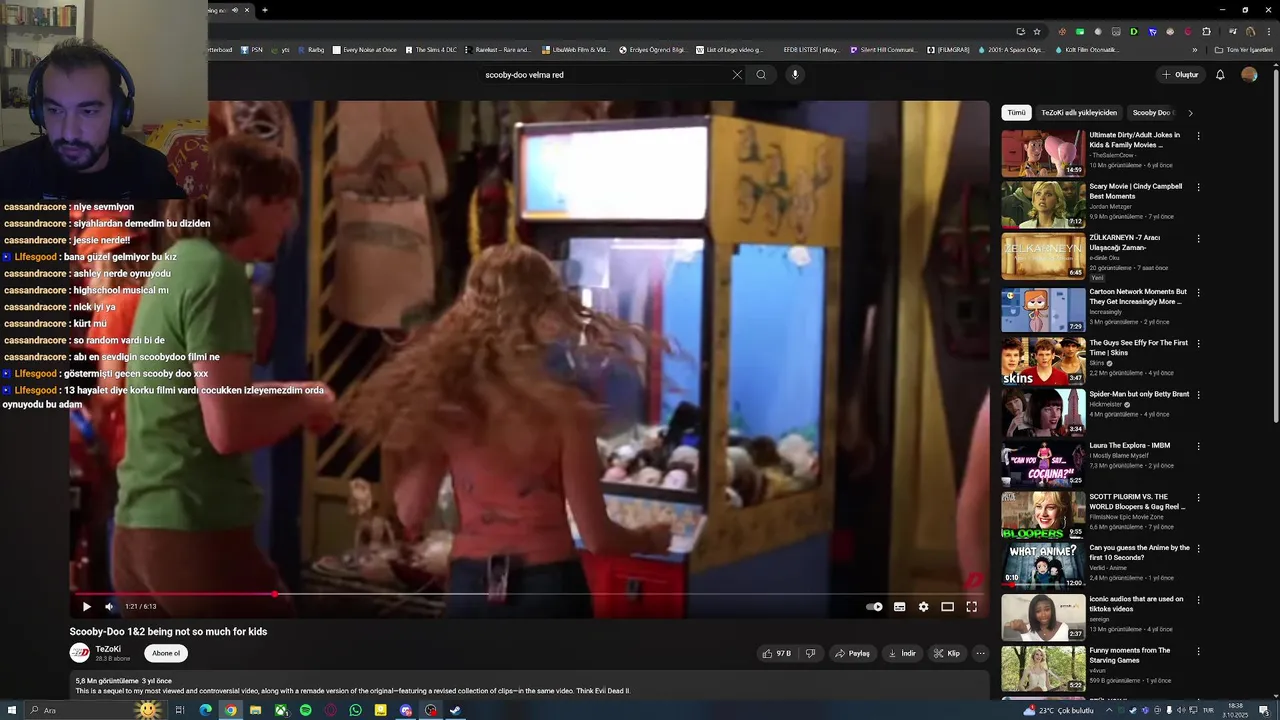Open Spider-Man but only Betty Brant title
The image size is (1280, 720).
(1139, 394)
